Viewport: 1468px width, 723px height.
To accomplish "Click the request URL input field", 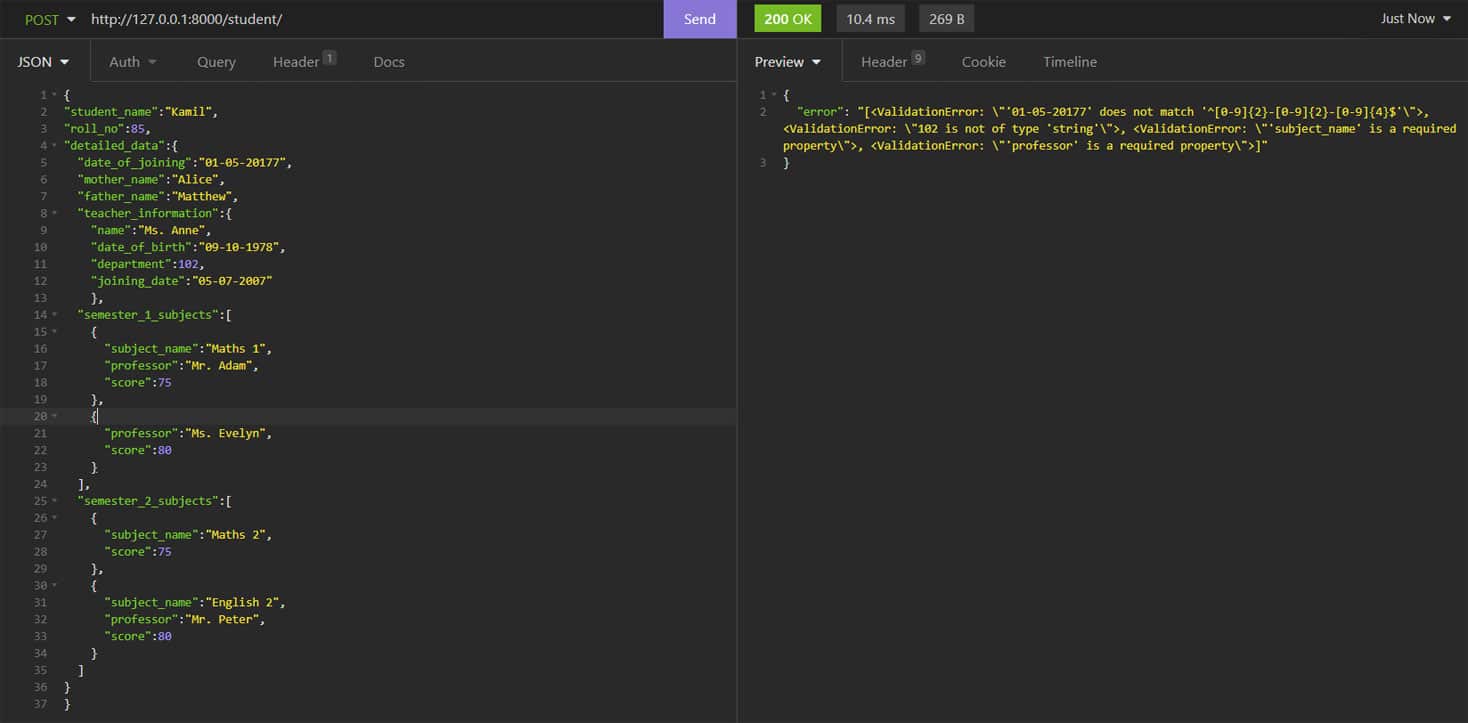I will [x=370, y=19].
